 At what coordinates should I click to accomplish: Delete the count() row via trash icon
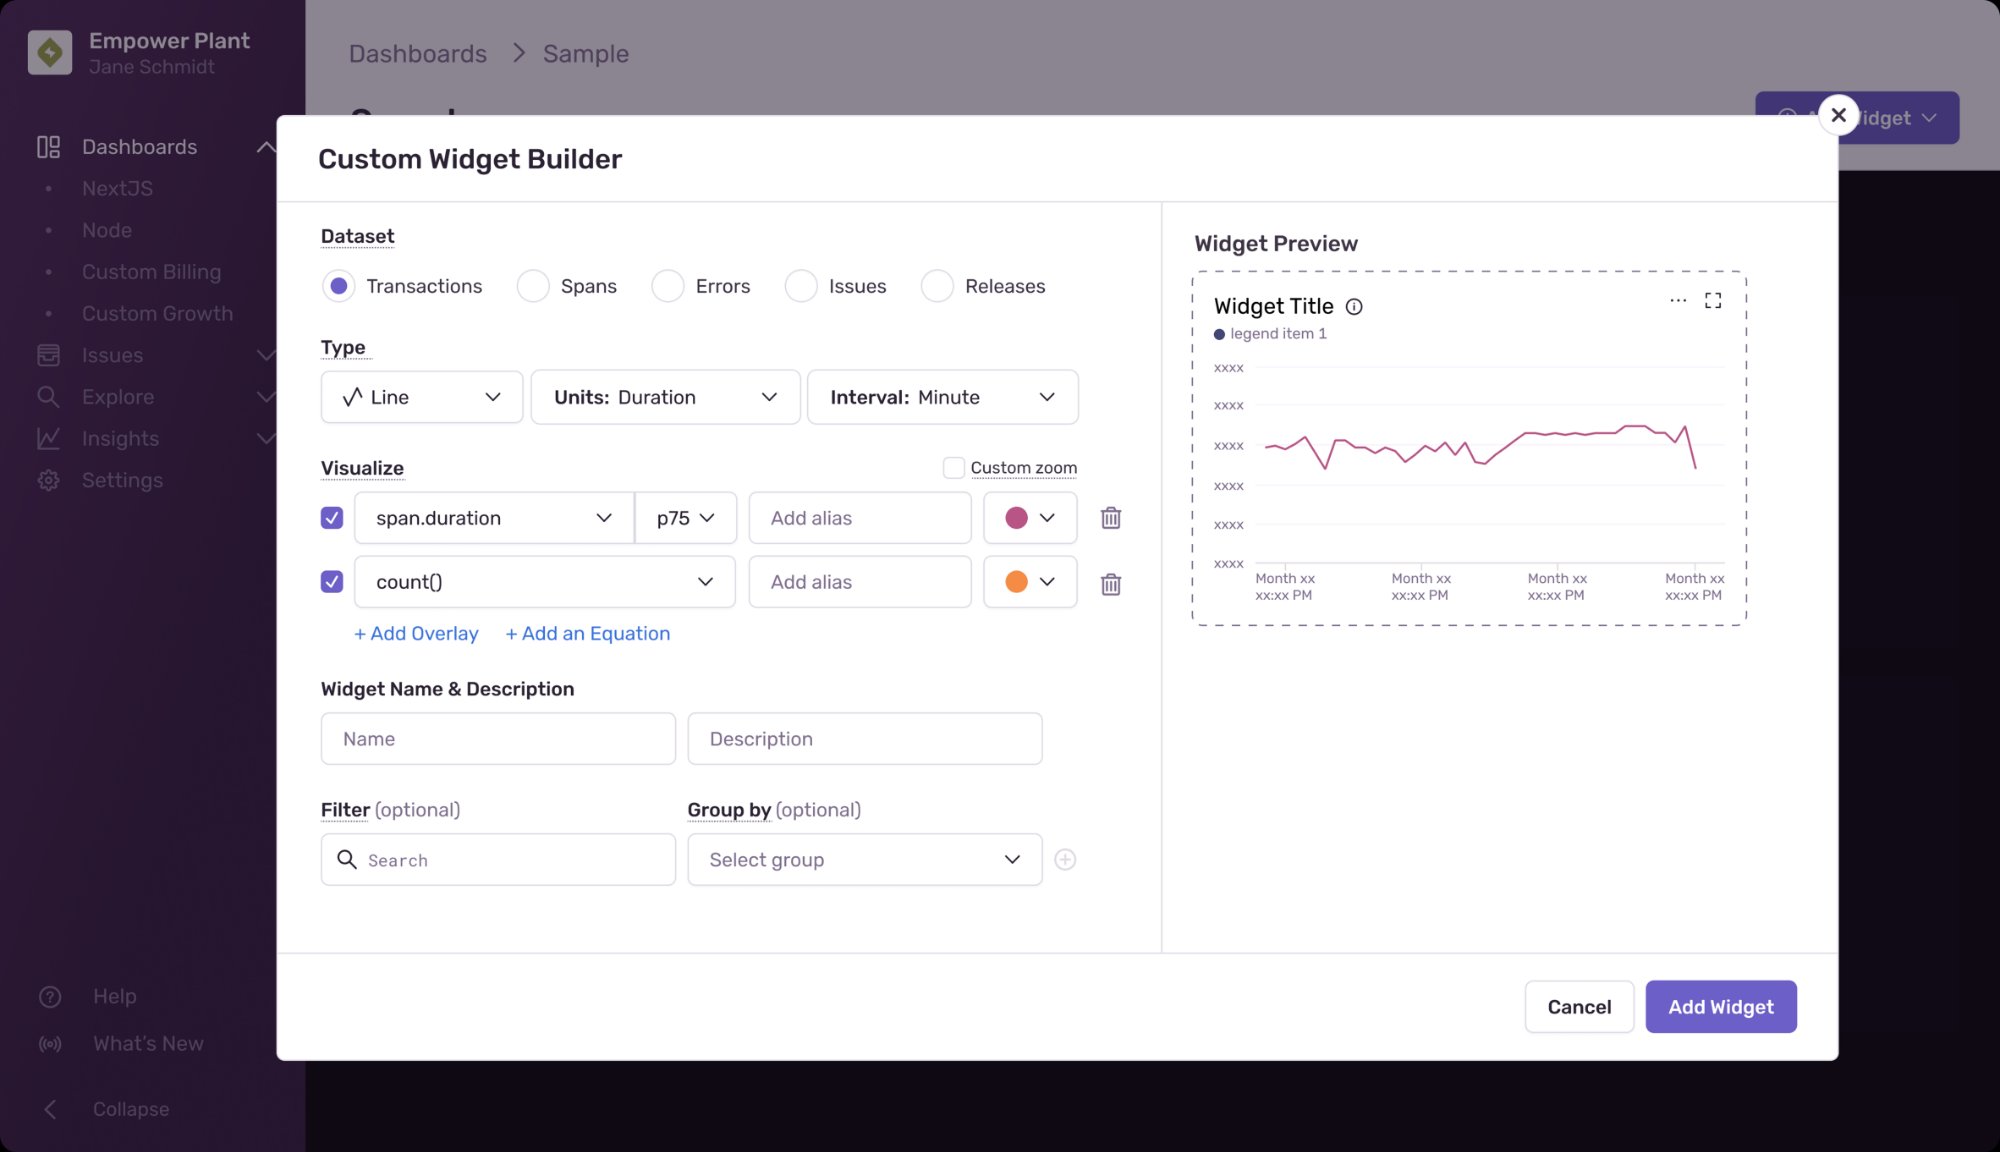tap(1110, 583)
